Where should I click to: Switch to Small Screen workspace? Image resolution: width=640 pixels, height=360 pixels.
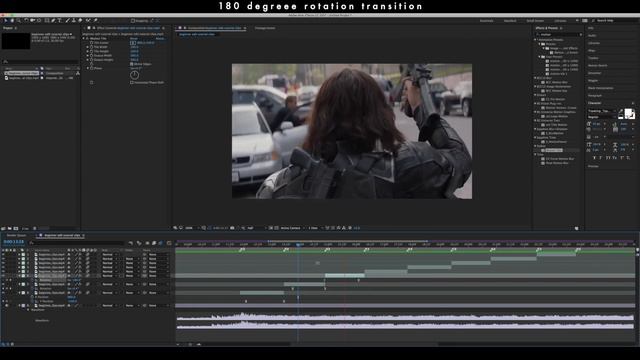[535, 21]
